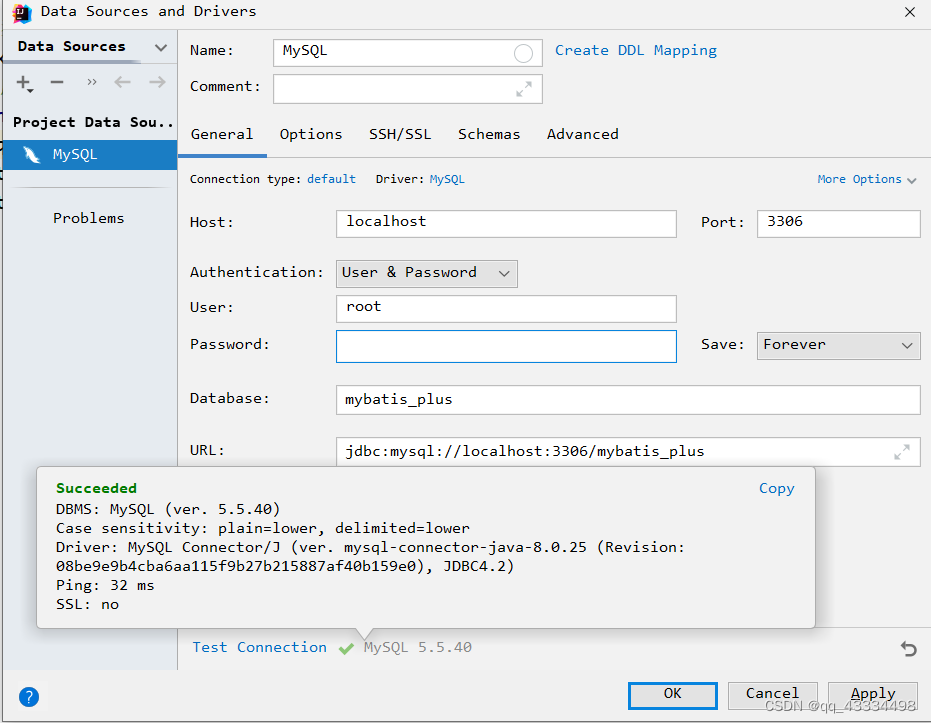Open the Authentication User & Password dropdown
Image resolution: width=931 pixels, height=723 pixels.
pos(426,274)
